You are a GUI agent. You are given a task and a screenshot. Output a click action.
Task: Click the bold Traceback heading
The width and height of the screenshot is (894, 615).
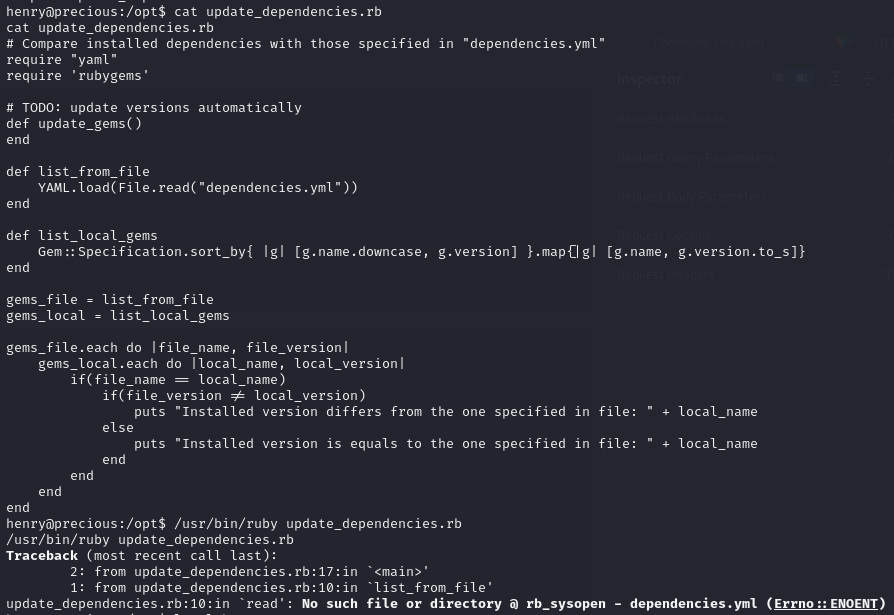pos(42,555)
